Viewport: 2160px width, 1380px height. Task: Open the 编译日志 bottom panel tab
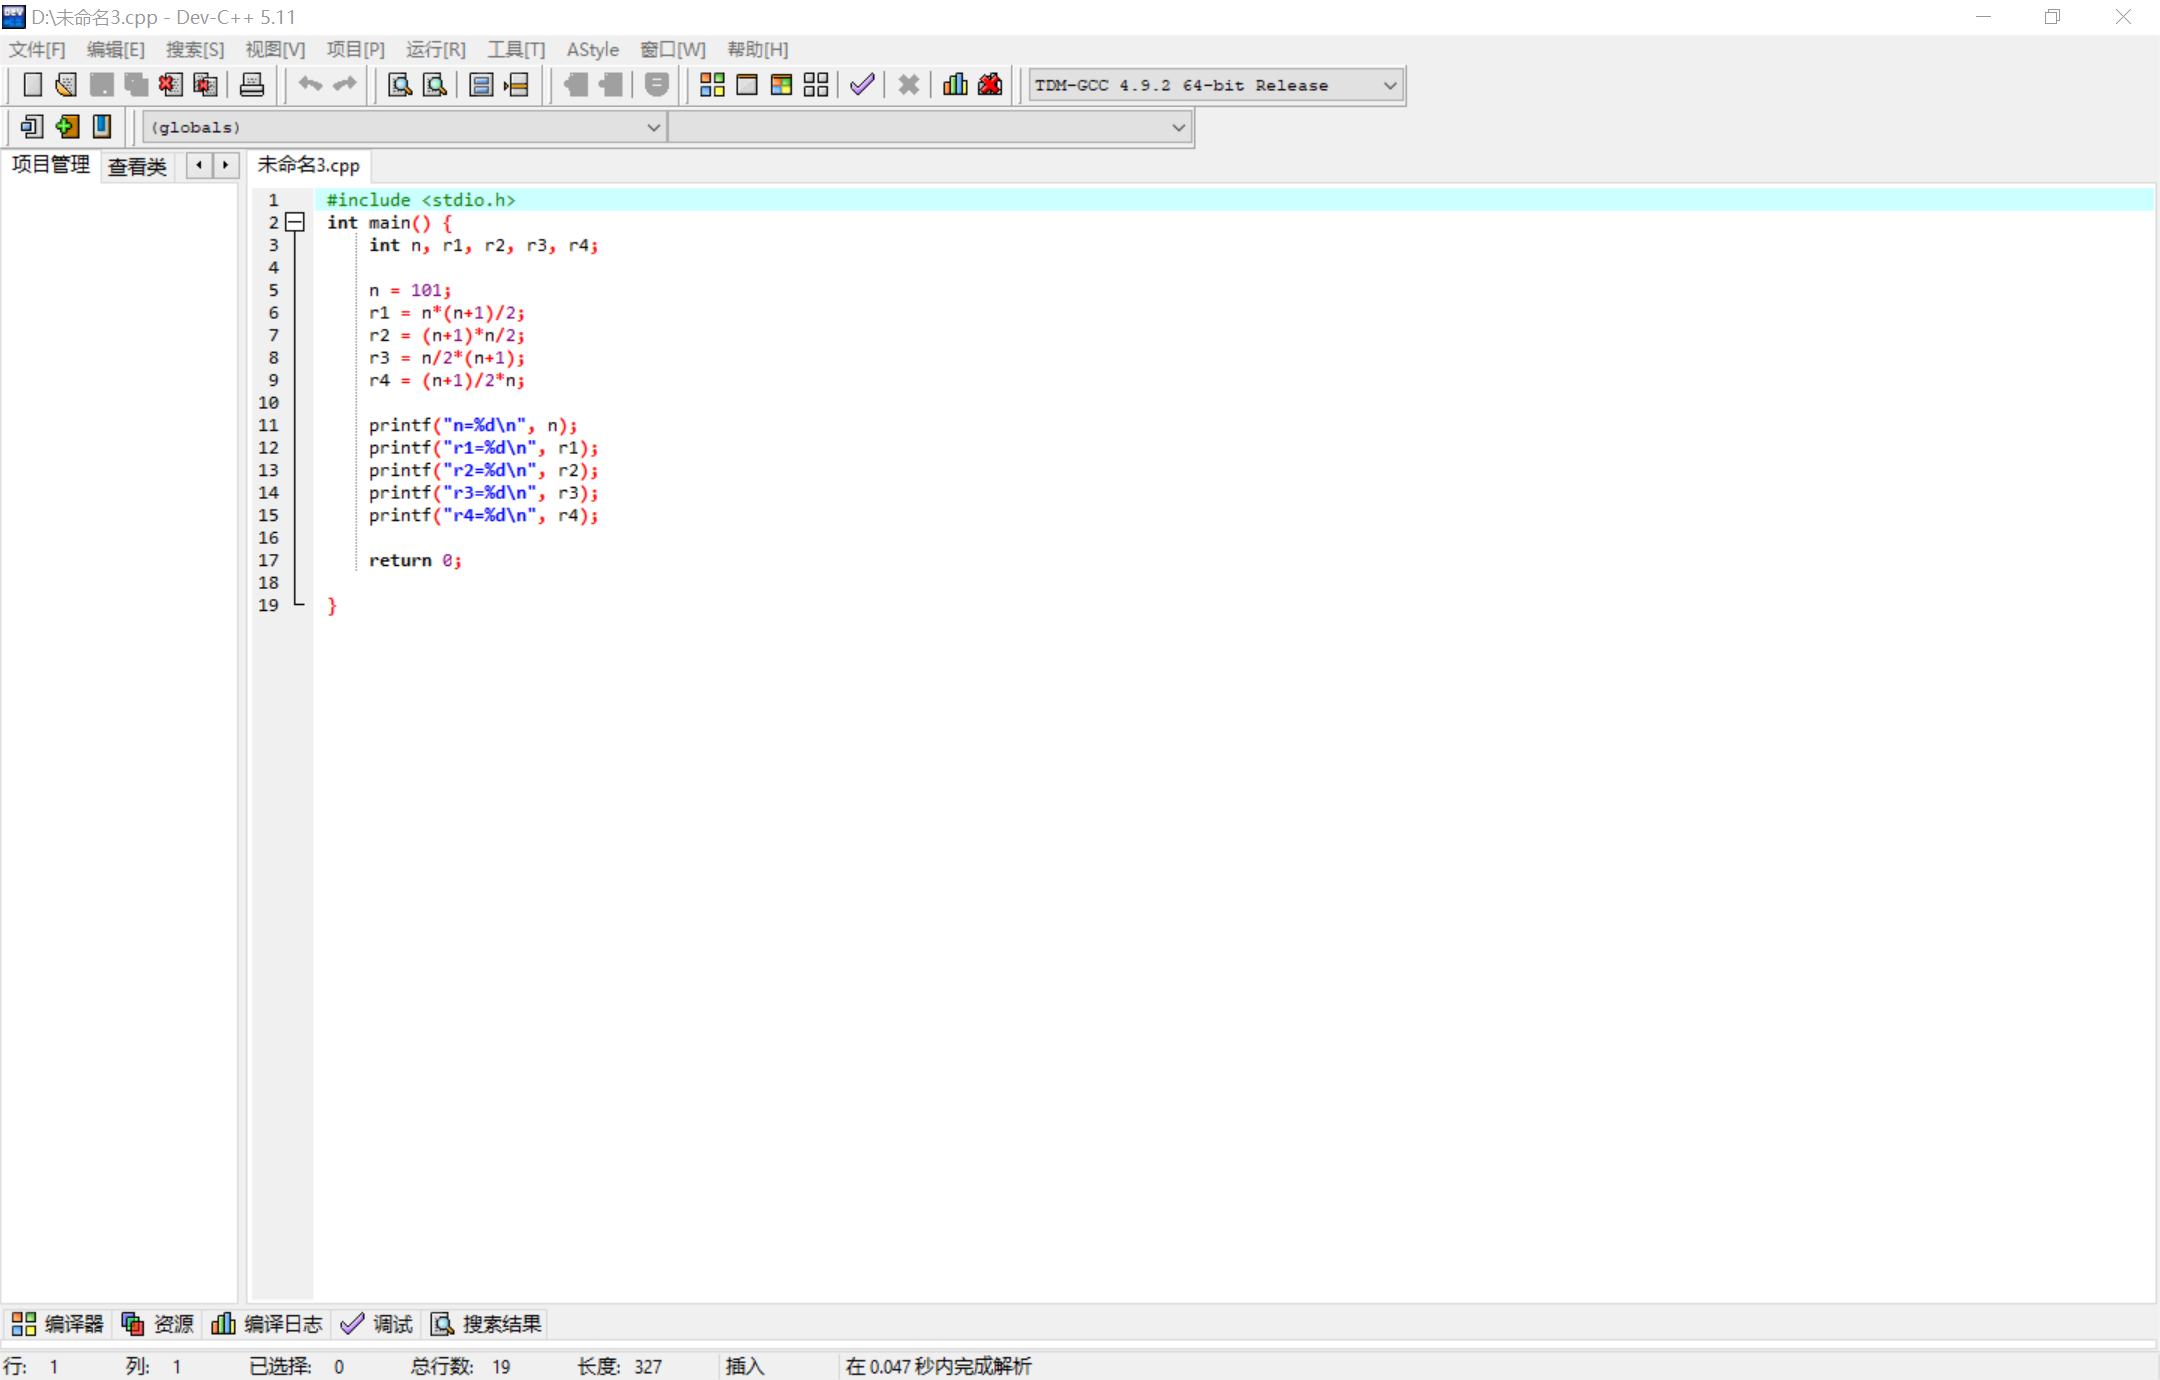[268, 1323]
